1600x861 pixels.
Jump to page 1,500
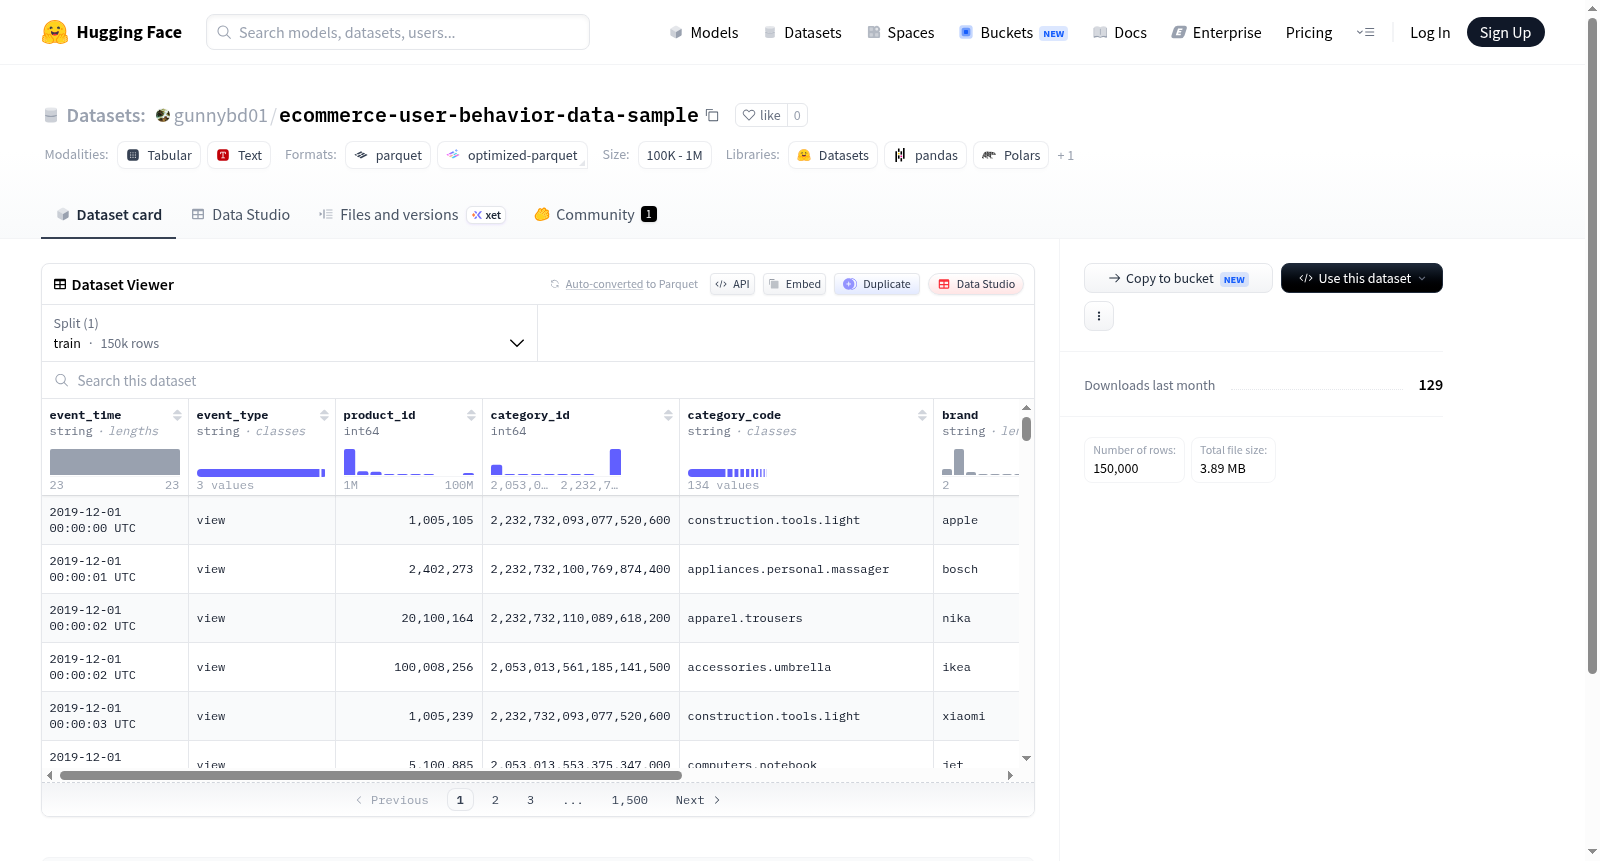(x=630, y=800)
